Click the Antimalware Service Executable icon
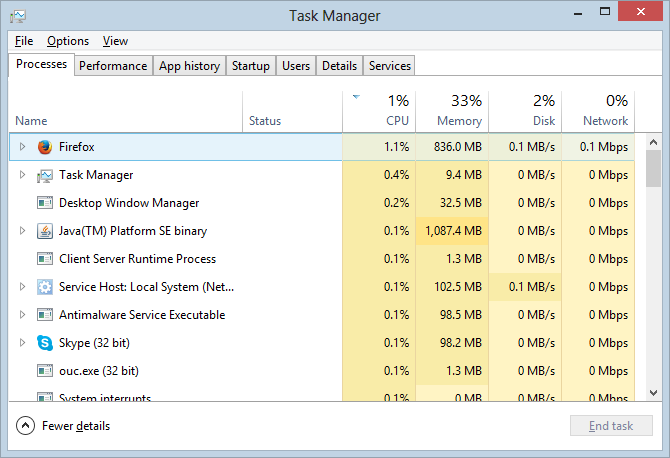The image size is (670, 458). (45, 315)
